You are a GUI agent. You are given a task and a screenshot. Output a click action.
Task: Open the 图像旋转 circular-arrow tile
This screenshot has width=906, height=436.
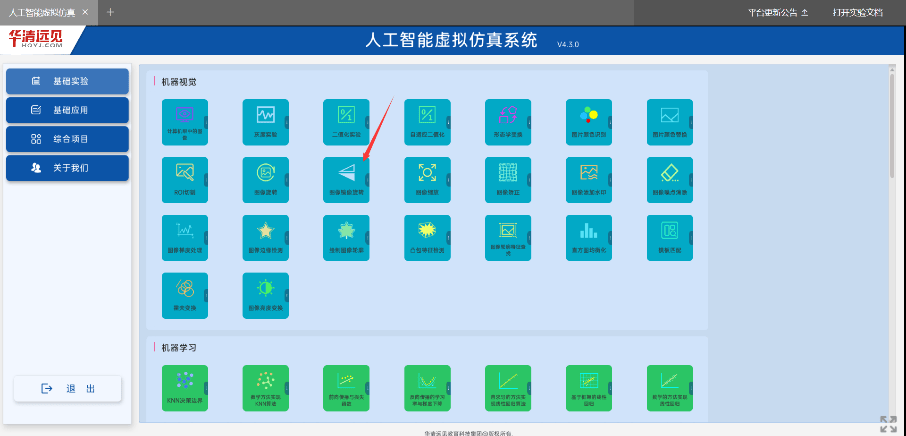click(265, 180)
